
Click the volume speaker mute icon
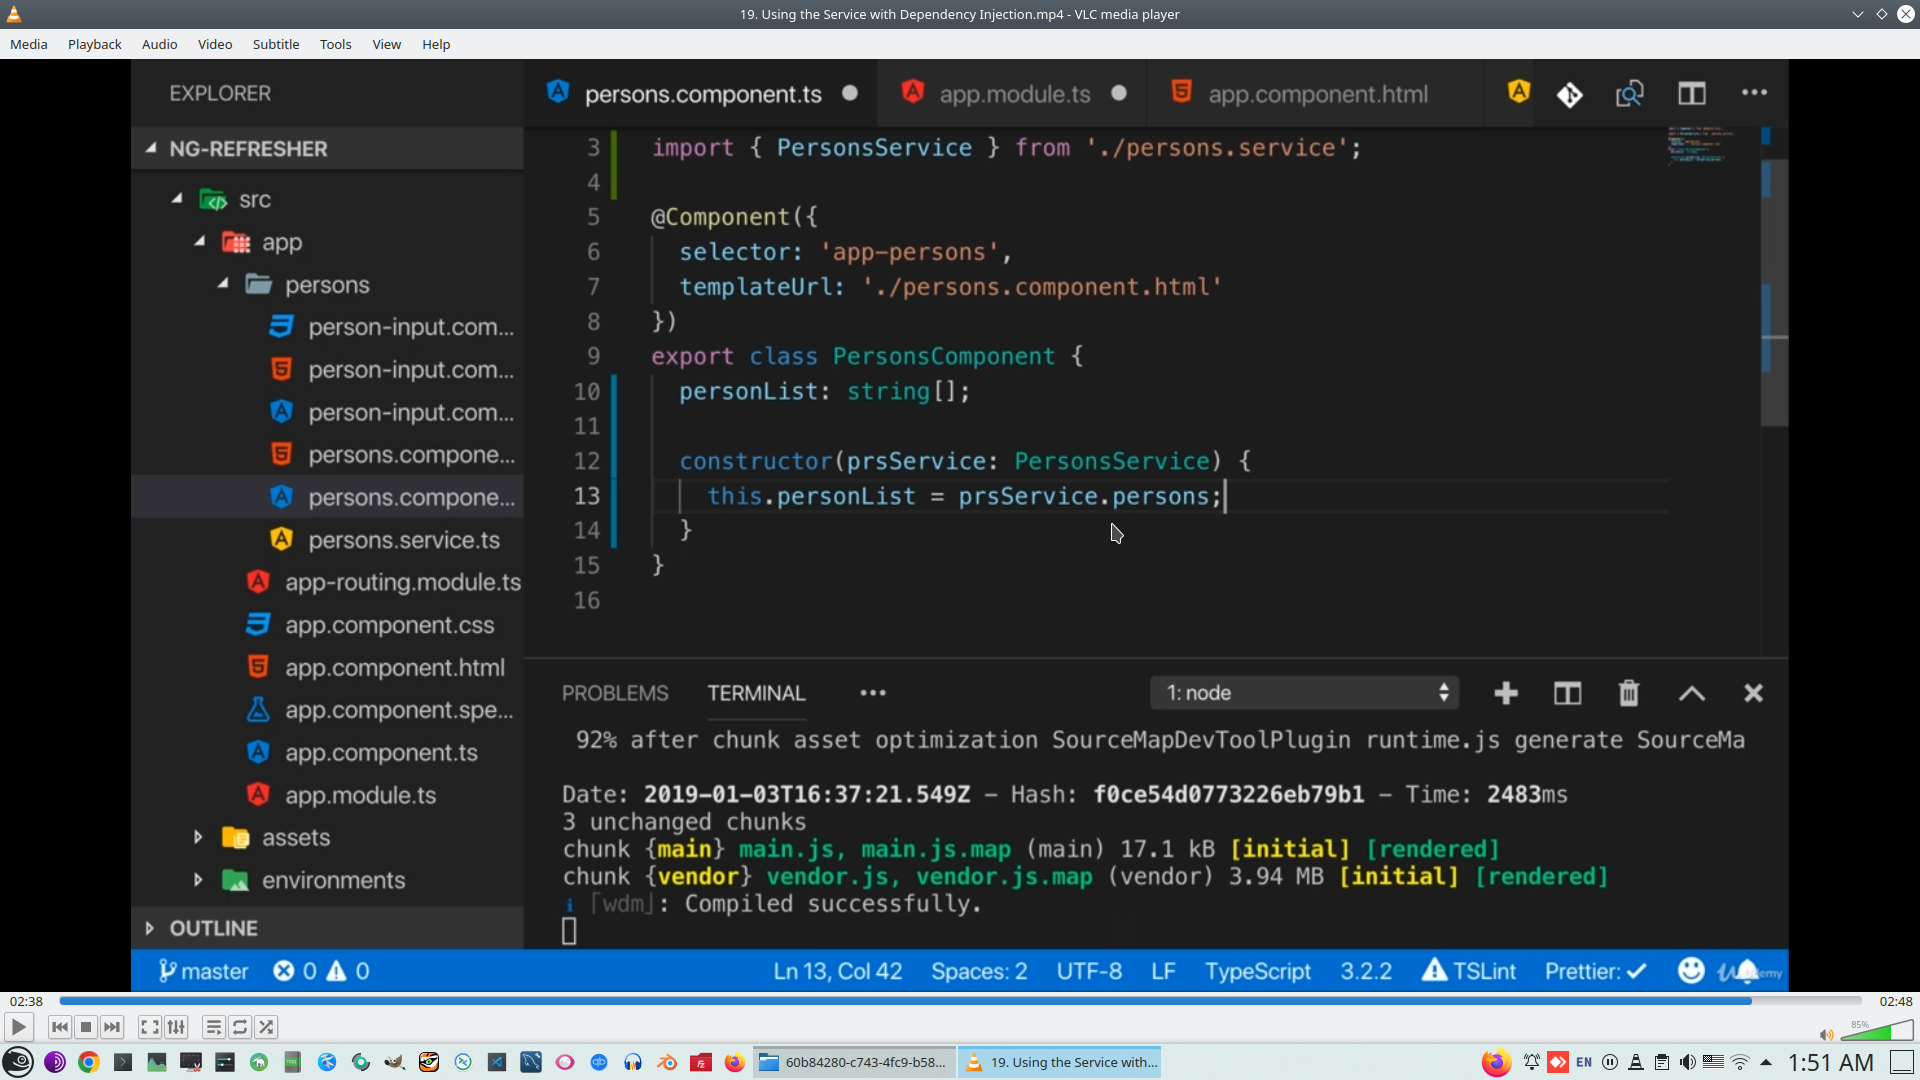1826,1035
